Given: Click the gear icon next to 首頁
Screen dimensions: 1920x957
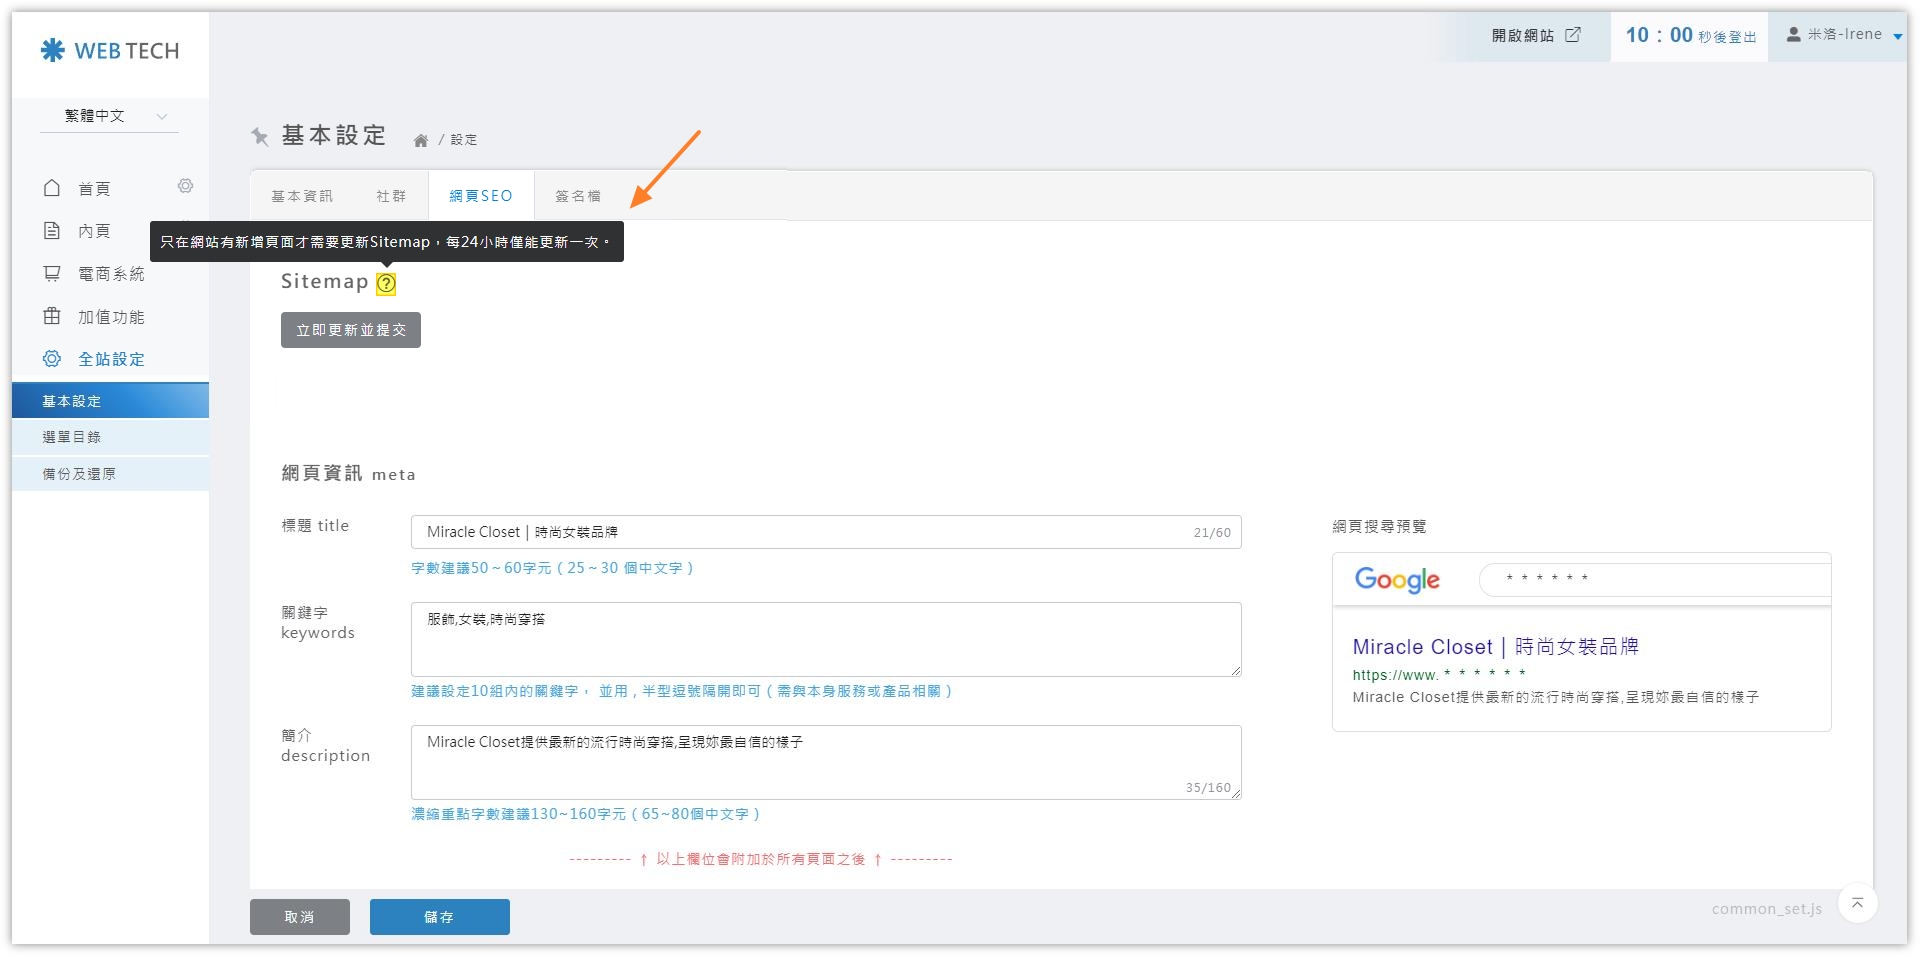Looking at the screenshot, I should 185,187.
